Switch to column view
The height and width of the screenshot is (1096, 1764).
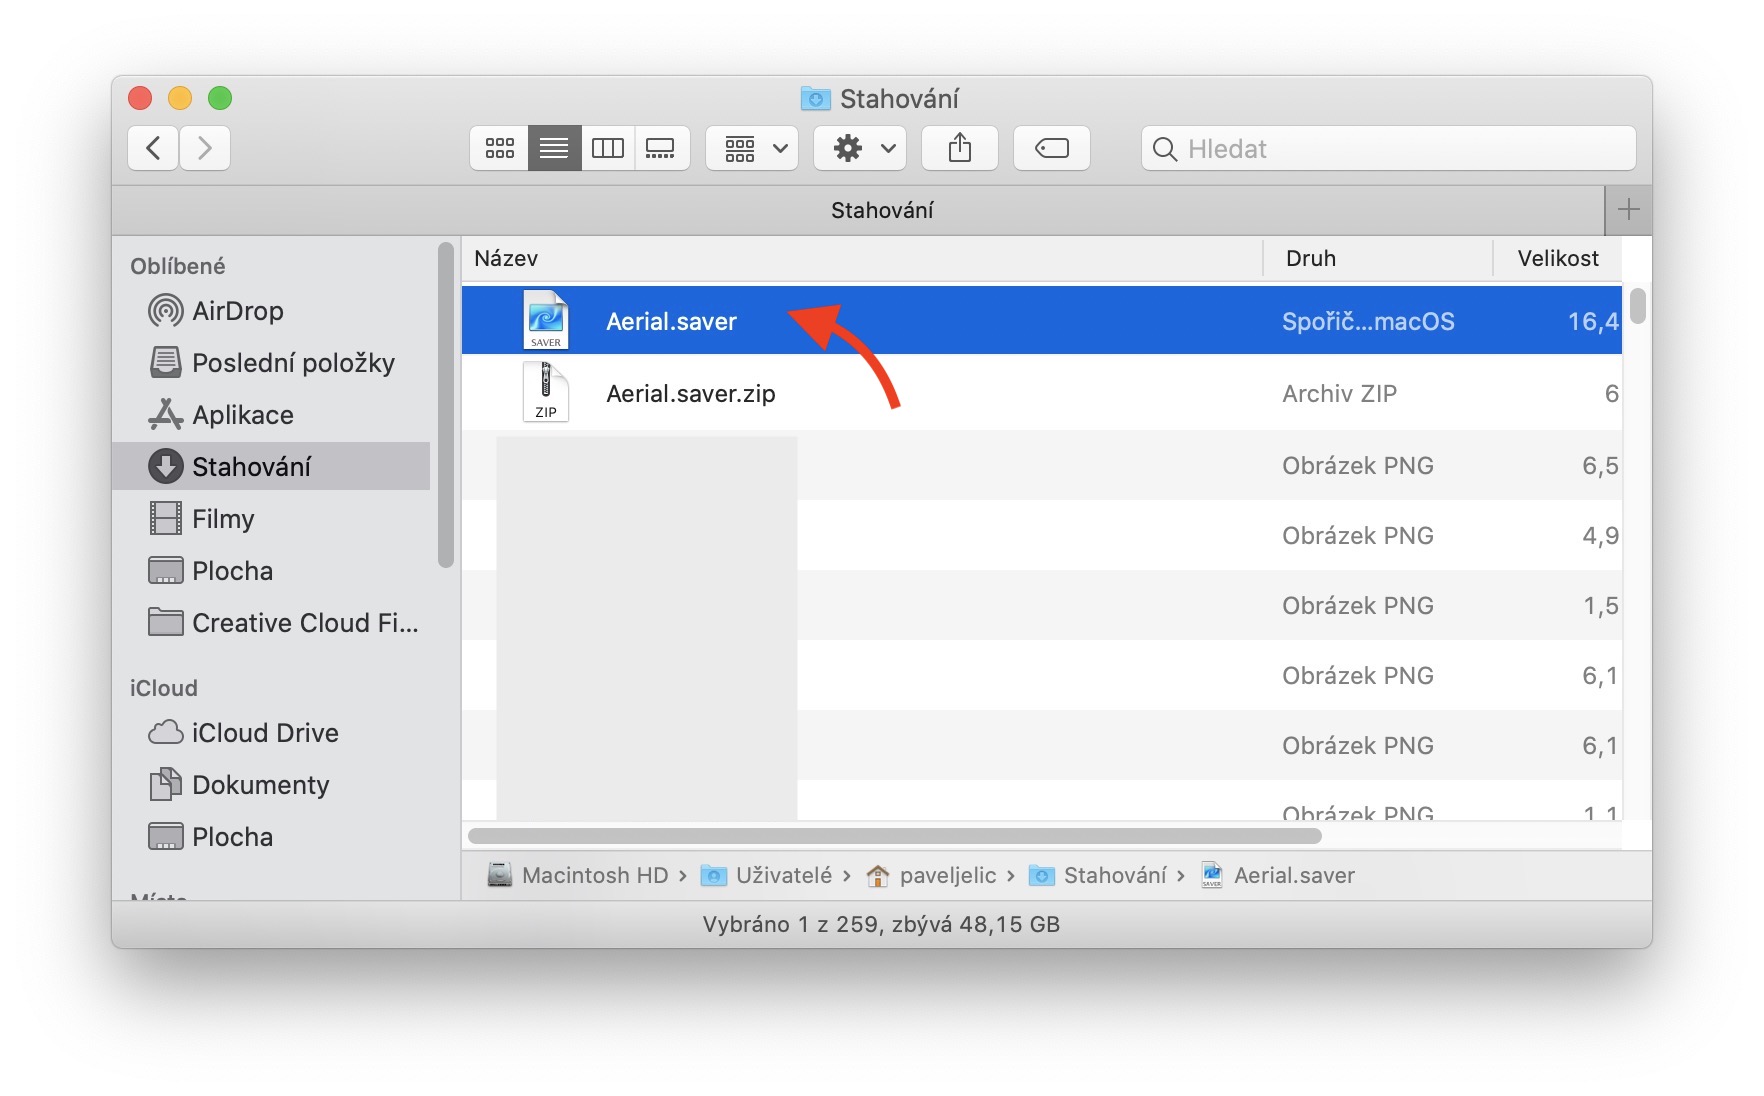click(x=608, y=148)
